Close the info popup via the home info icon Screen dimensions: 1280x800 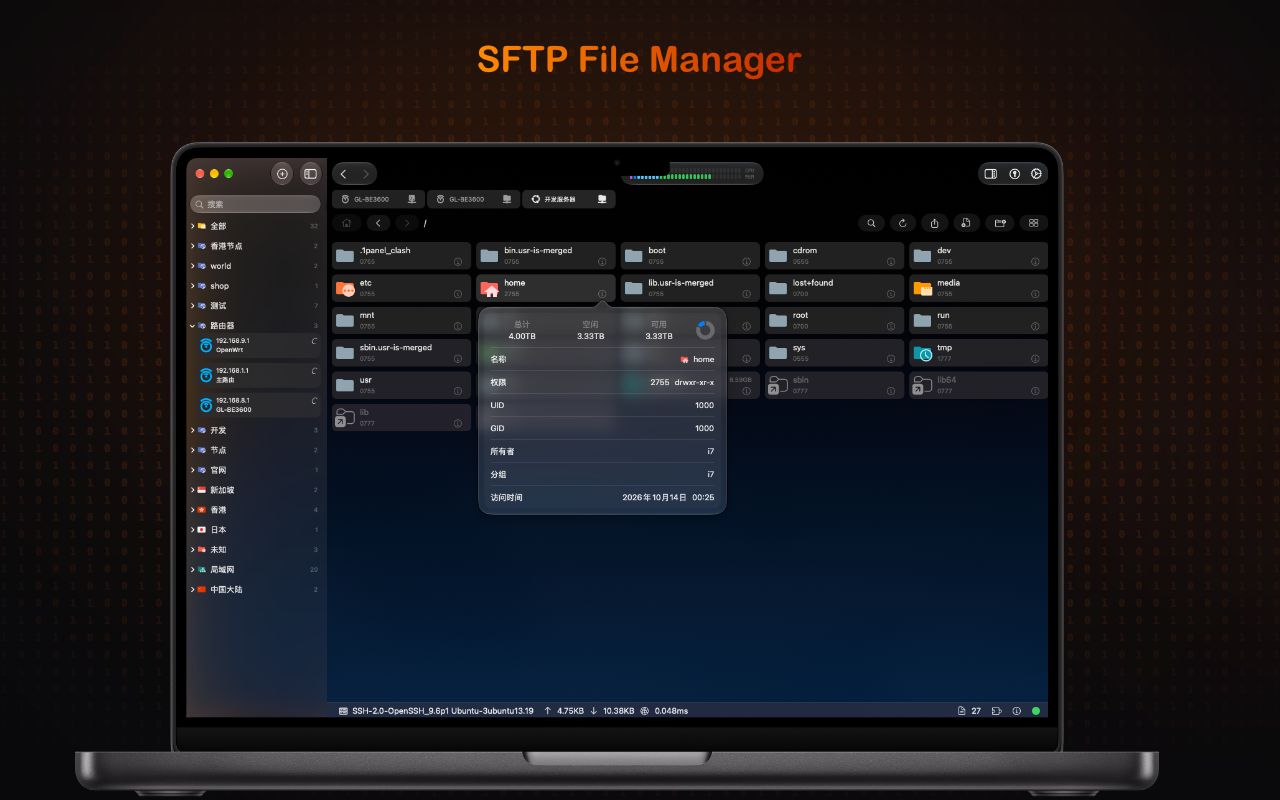602,294
